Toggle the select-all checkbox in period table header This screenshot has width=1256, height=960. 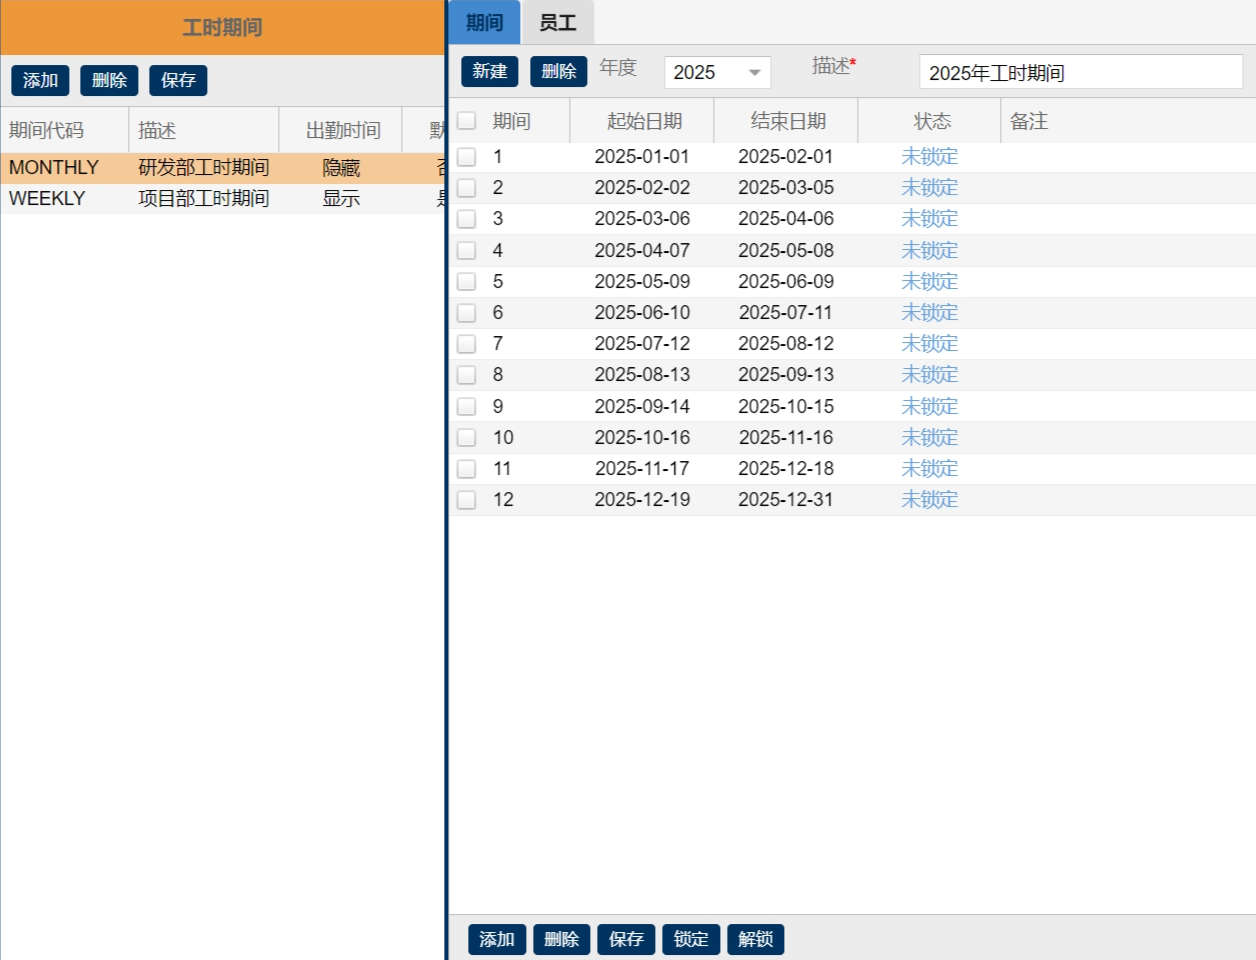tap(467, 121)
